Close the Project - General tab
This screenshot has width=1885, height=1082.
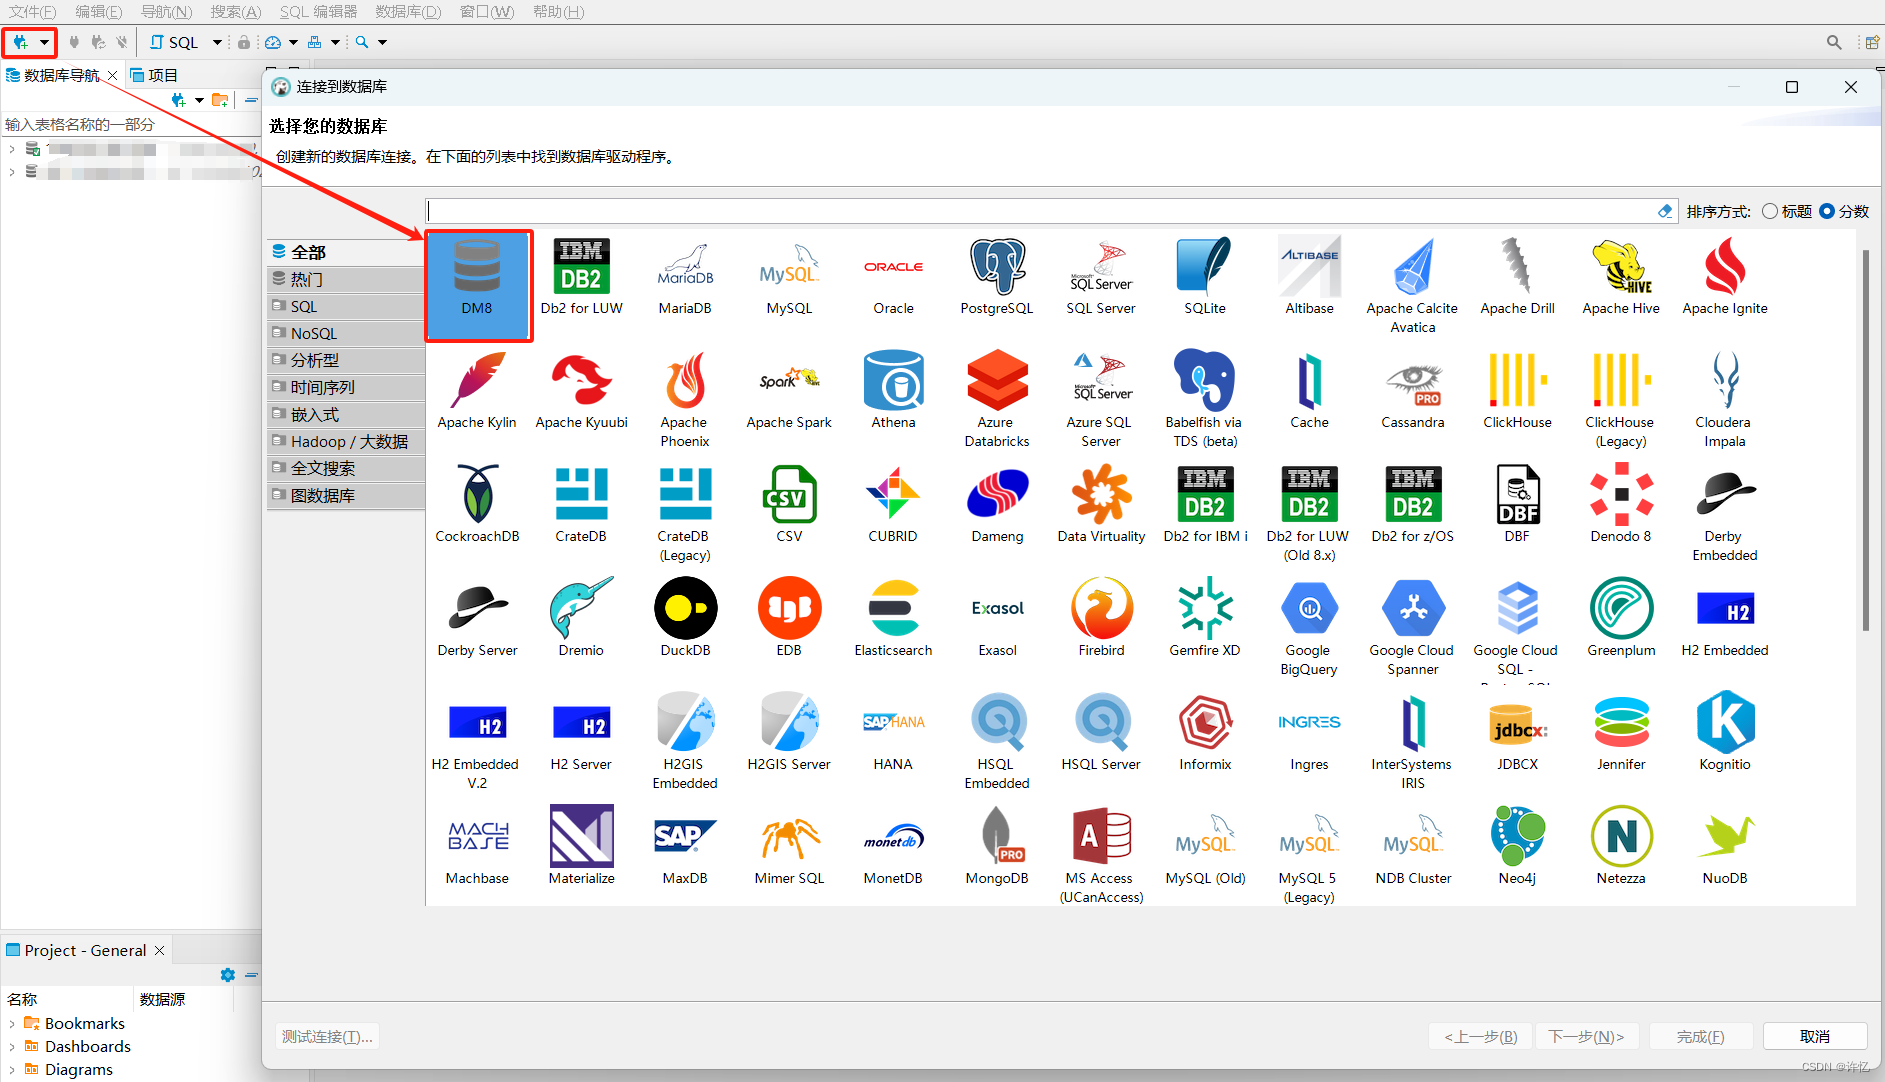159,950
